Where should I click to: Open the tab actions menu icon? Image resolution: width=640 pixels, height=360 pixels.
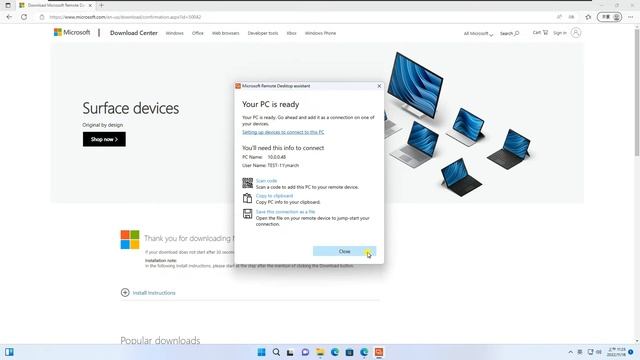pyautogui.click(x=8, y=5)
